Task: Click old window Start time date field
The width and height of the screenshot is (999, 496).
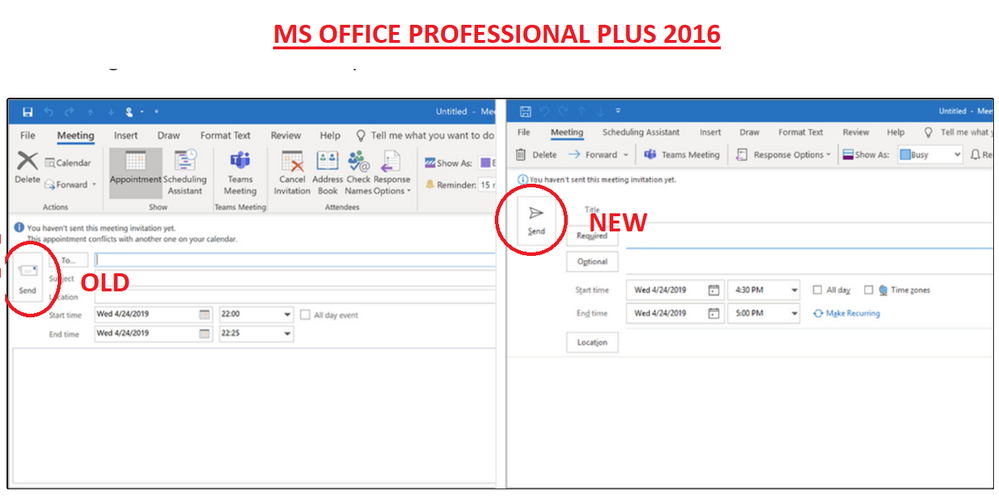Action: [153, 315]
